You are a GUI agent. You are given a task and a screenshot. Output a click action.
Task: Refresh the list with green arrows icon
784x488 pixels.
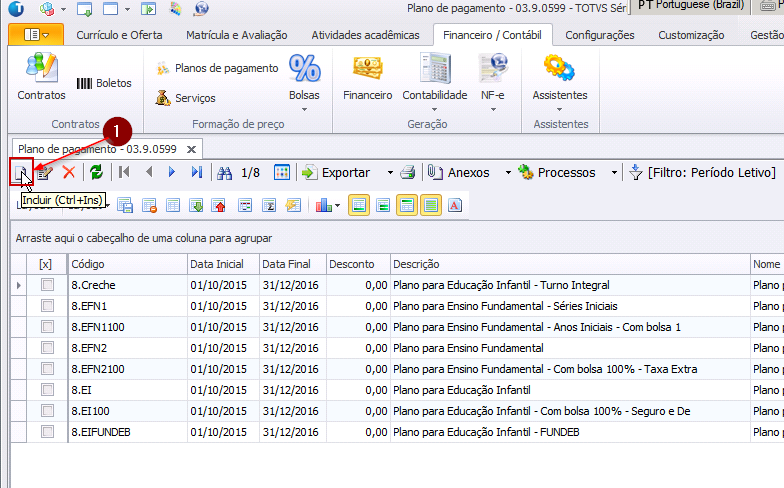[x=96, y=172]
